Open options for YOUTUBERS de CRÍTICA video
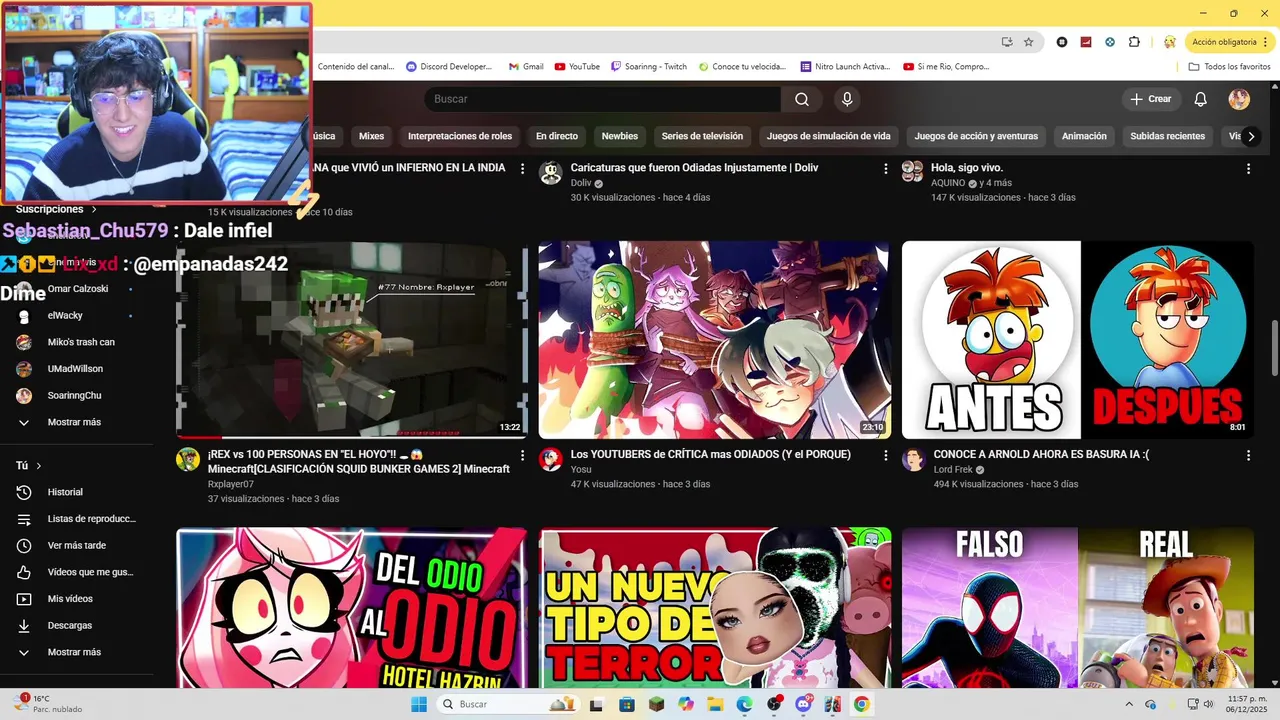The height and width of the screenshot is (720, 1280). coord(885,455)
